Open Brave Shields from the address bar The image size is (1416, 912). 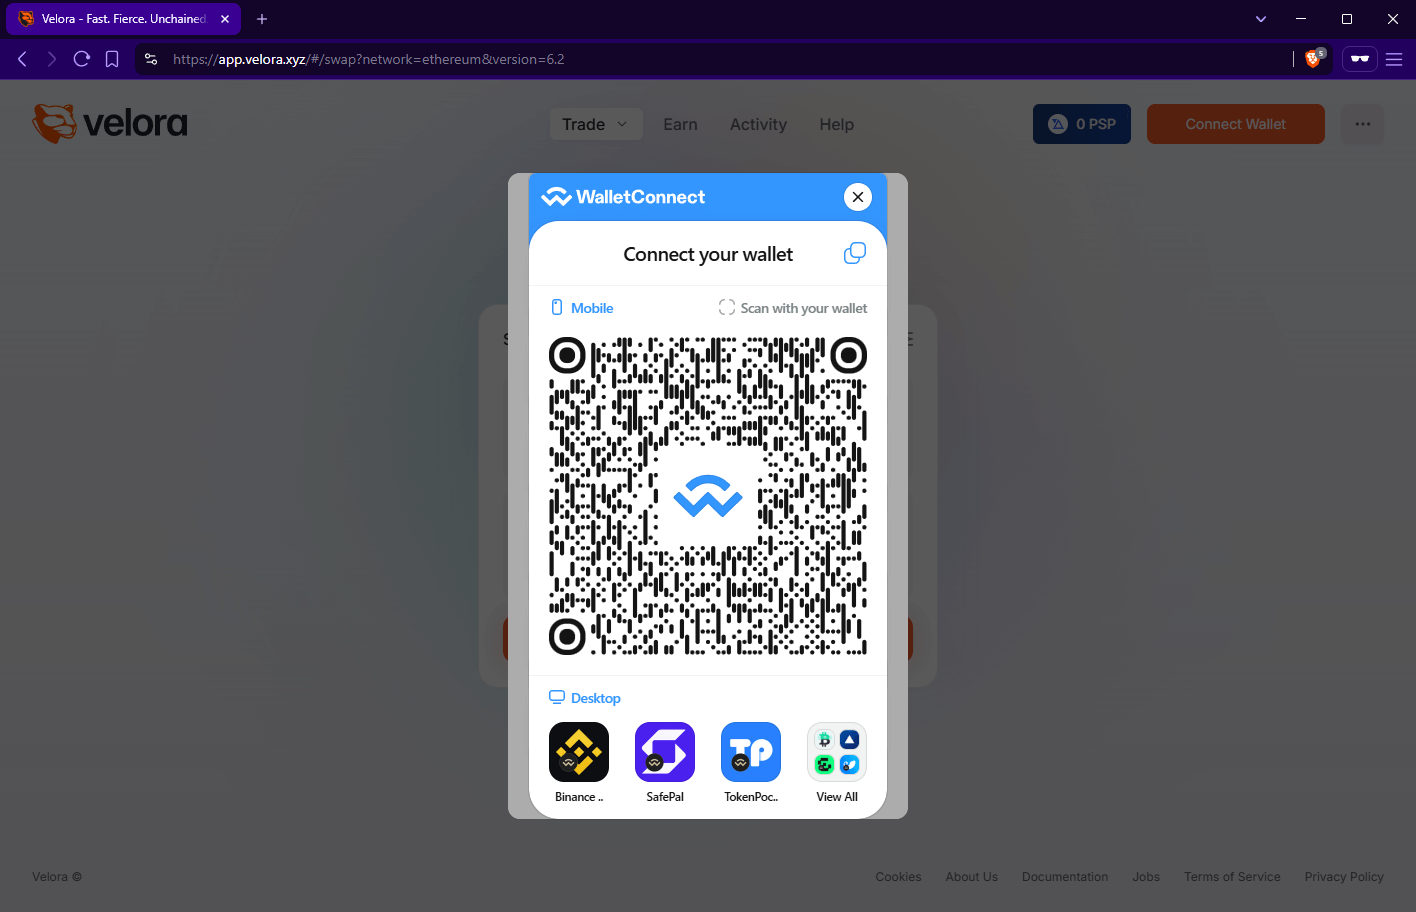[1313, 58]
